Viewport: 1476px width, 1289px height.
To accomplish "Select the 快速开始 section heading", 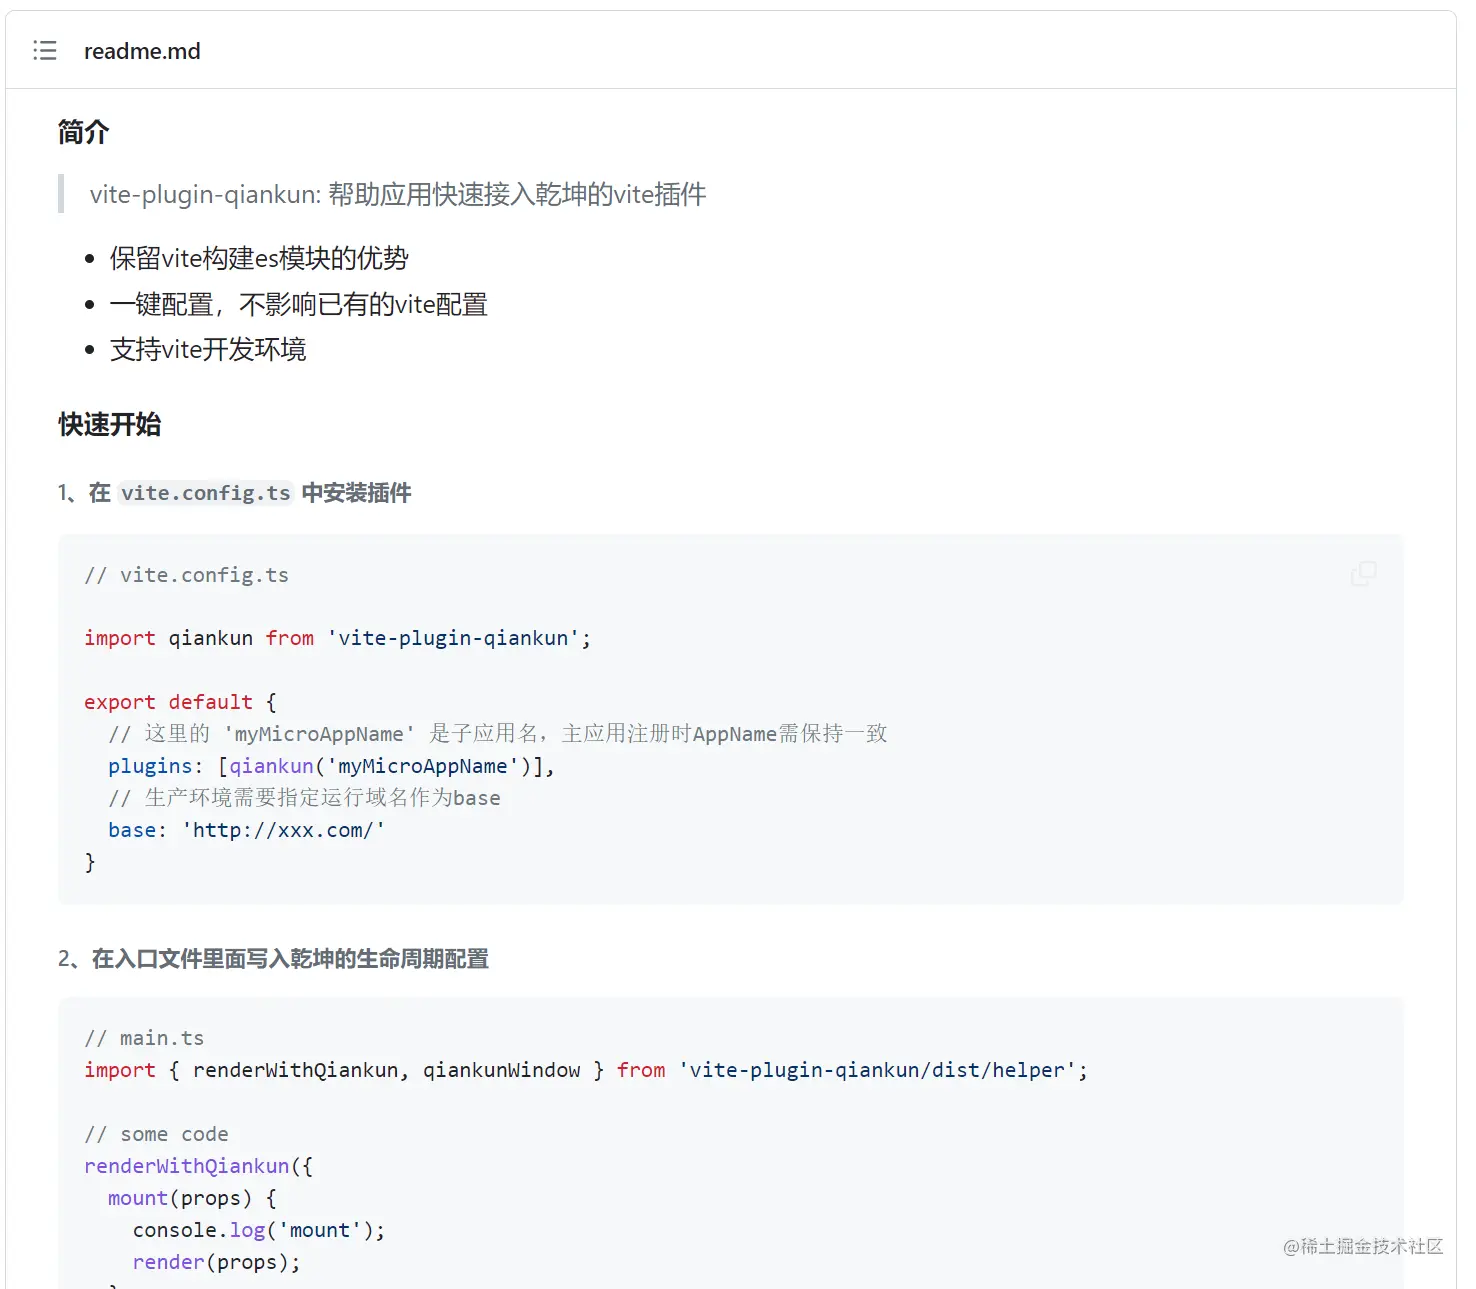I will [x=110, y=424].
